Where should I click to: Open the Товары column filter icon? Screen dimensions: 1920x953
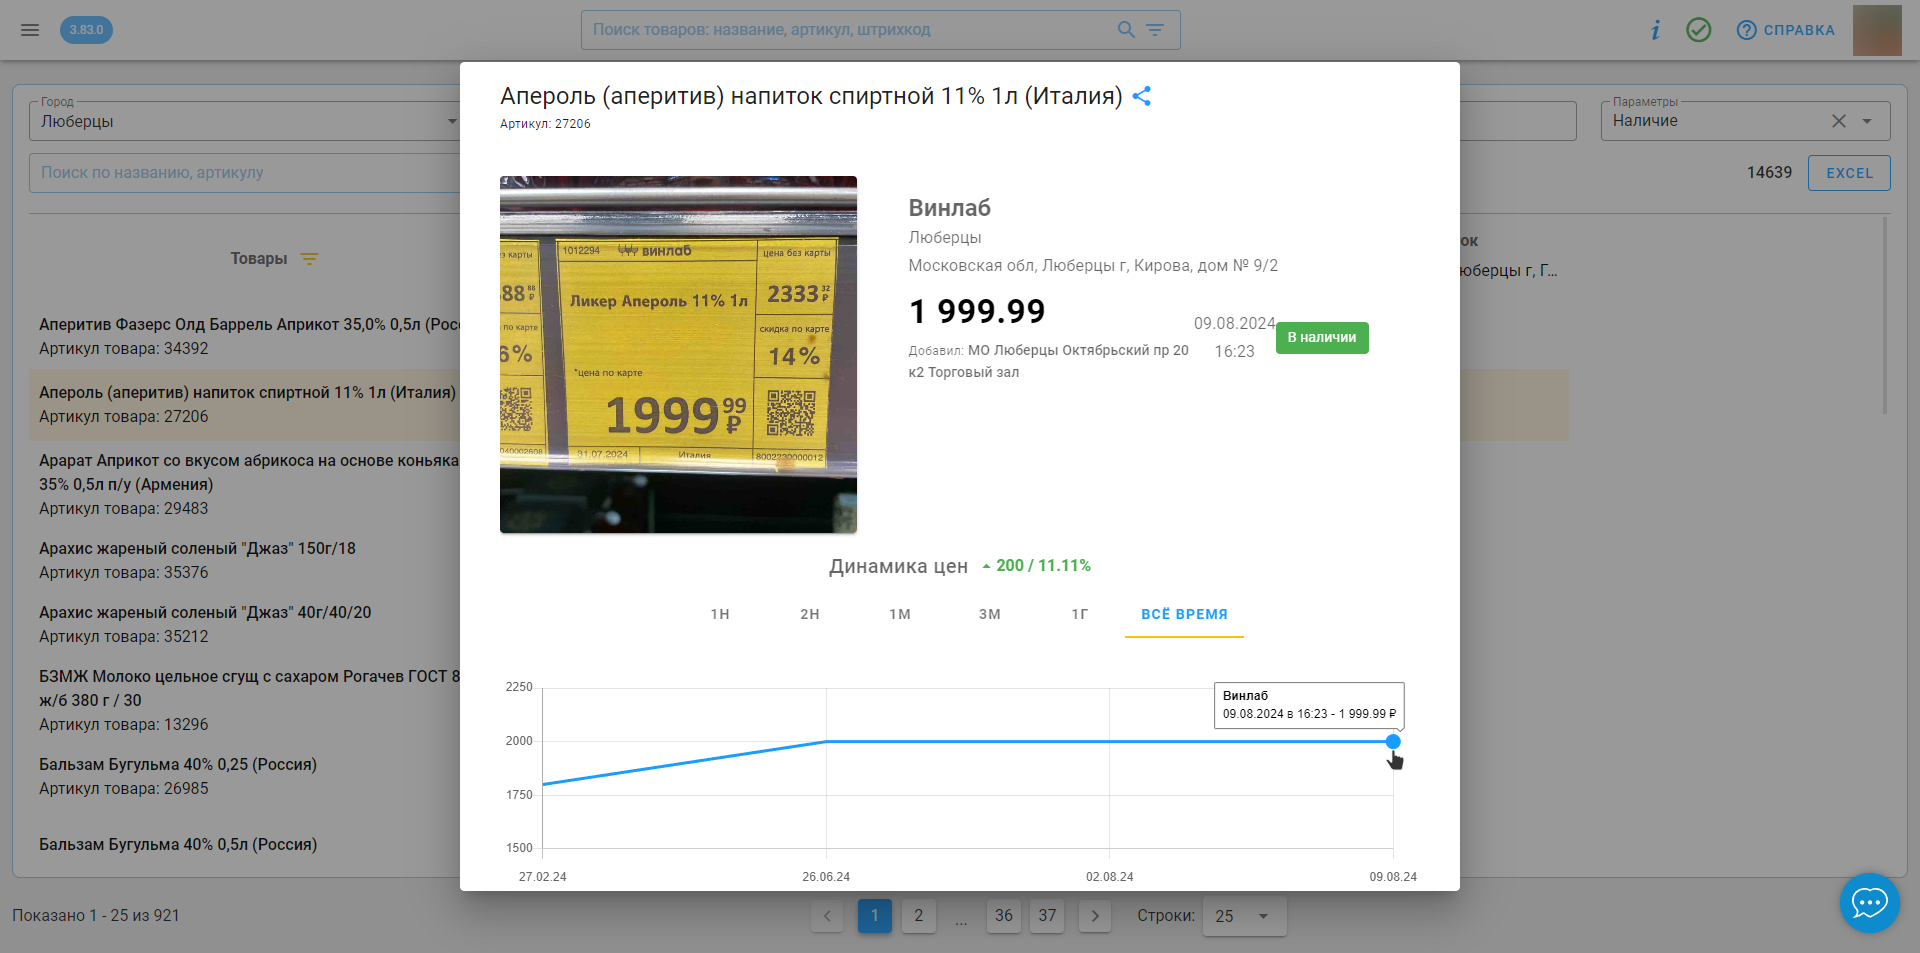tap(309, 259)
